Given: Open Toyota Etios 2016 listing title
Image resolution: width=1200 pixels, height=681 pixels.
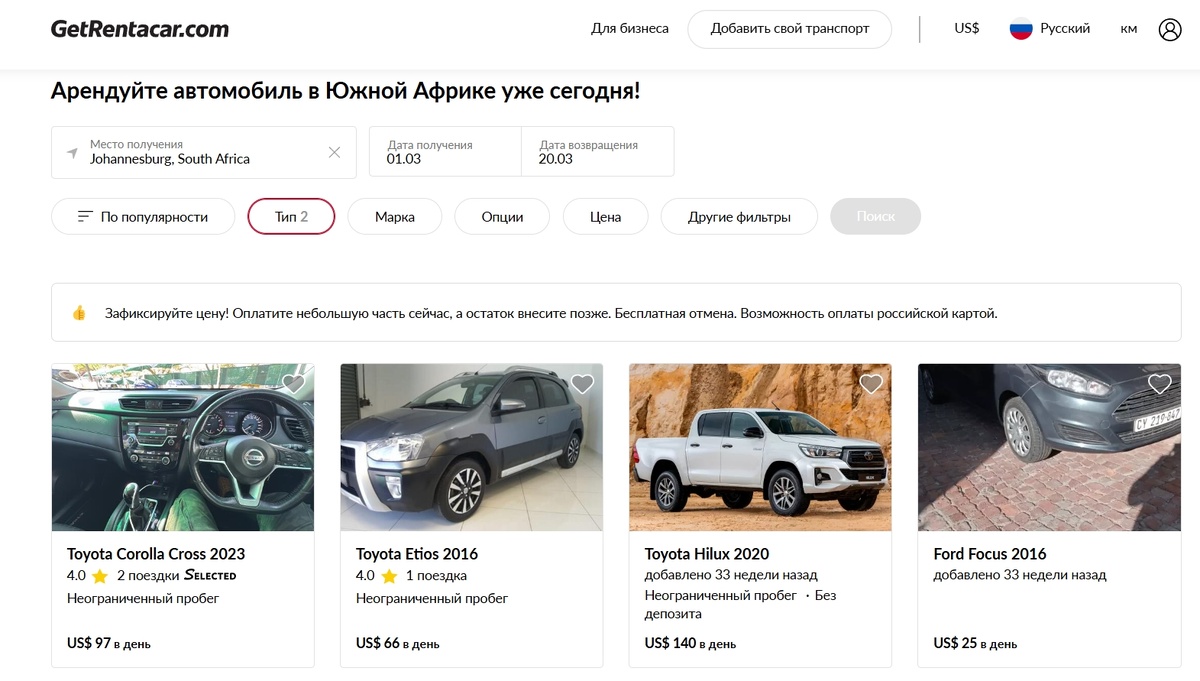Looking at the screenshot, I should (x=417, y=554).
